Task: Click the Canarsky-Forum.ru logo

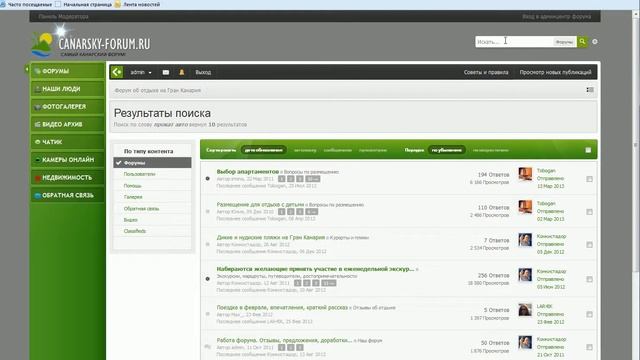Action: [91, 43]
